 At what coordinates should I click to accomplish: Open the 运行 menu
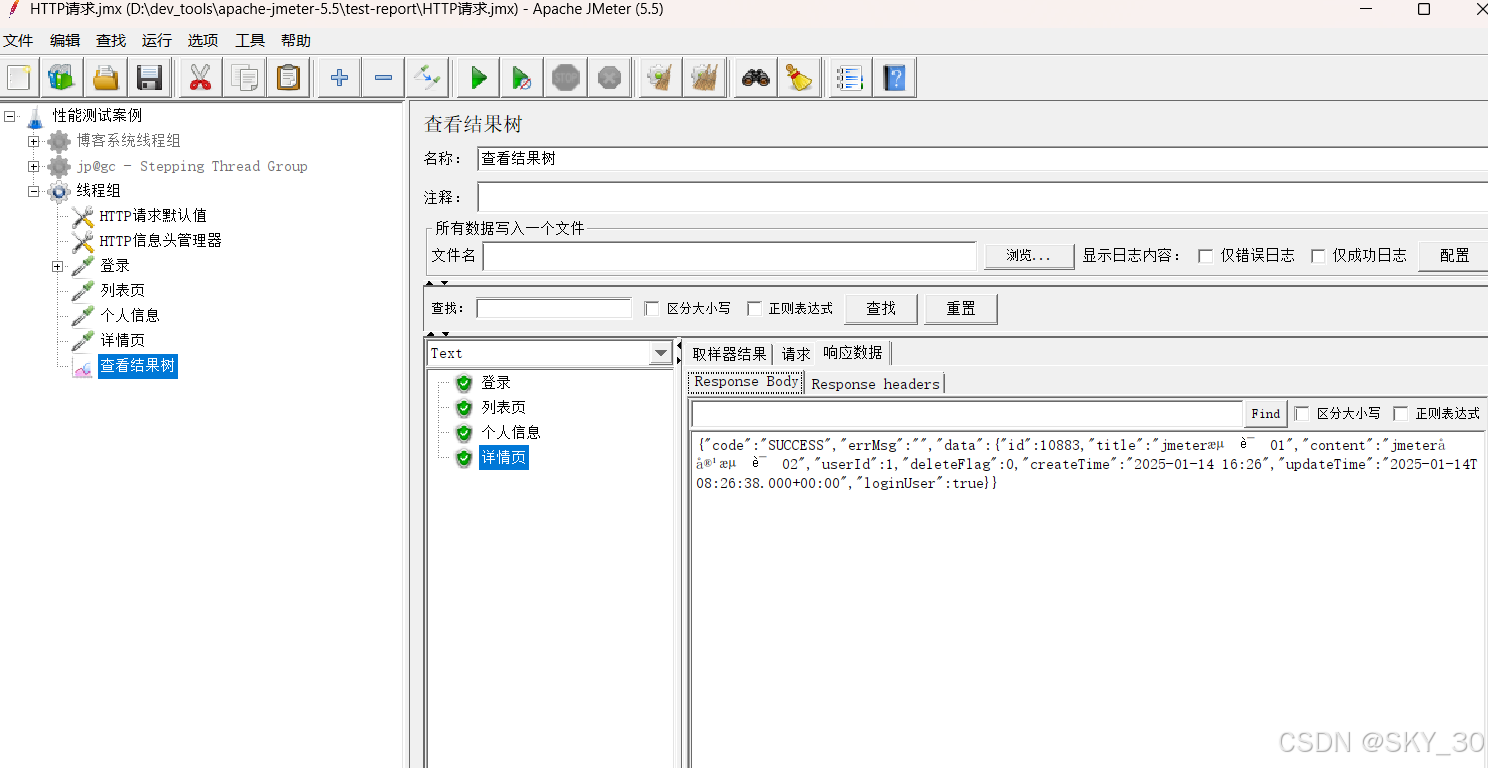(157, 41)
